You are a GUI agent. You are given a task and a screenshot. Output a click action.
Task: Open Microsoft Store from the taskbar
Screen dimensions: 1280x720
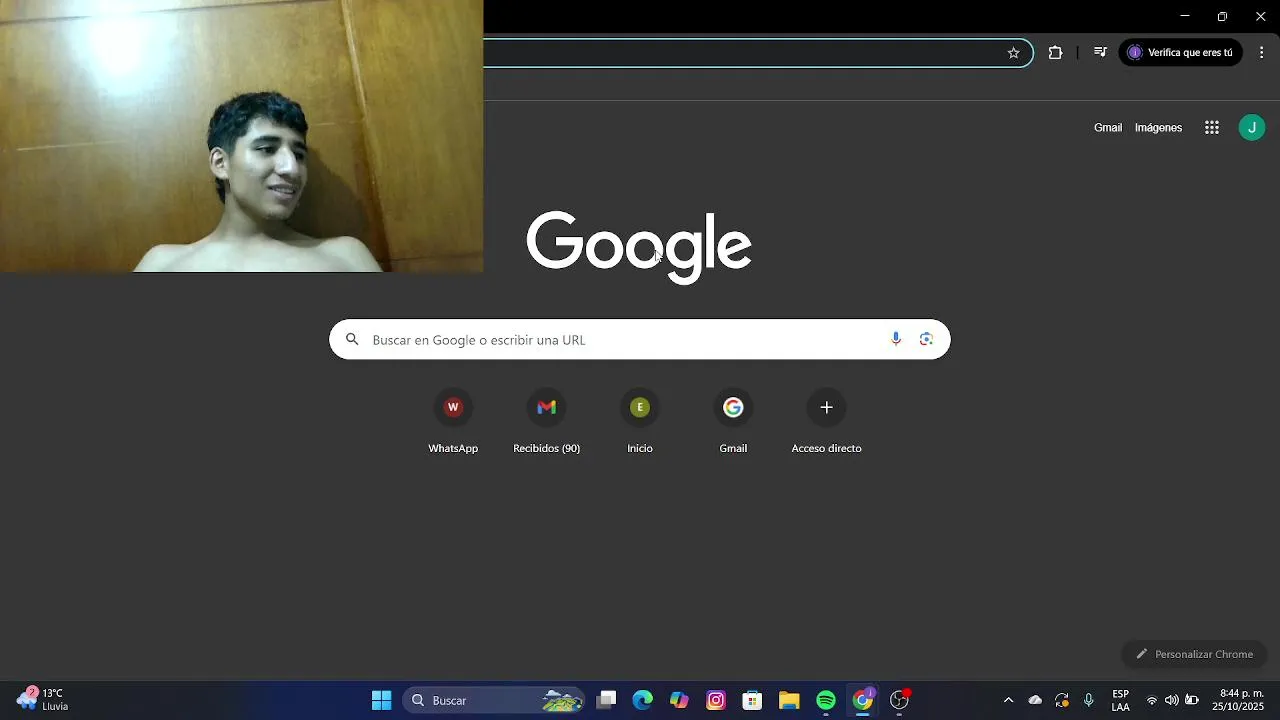(x=752, y=700)
